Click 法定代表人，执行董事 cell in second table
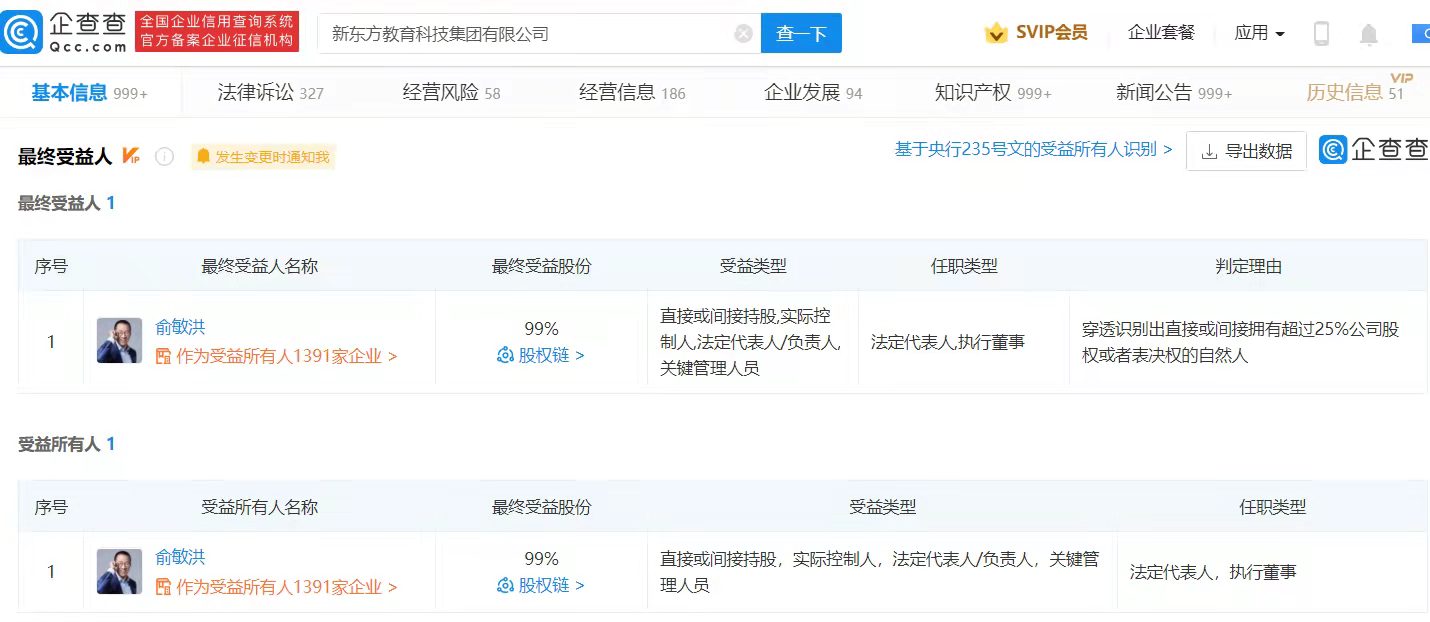 pos(1213,572)
